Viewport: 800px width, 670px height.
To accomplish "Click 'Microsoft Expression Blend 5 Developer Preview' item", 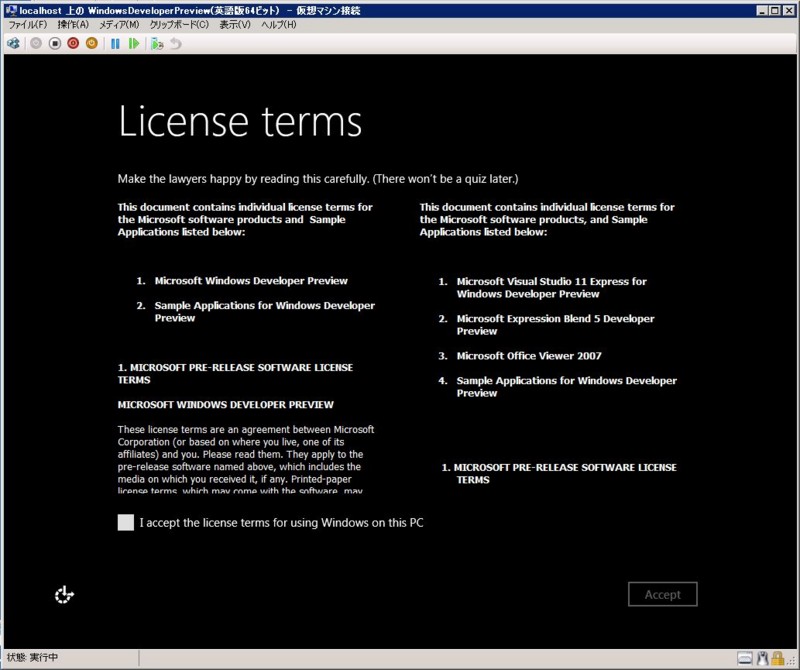I will [x=555, y=325].
